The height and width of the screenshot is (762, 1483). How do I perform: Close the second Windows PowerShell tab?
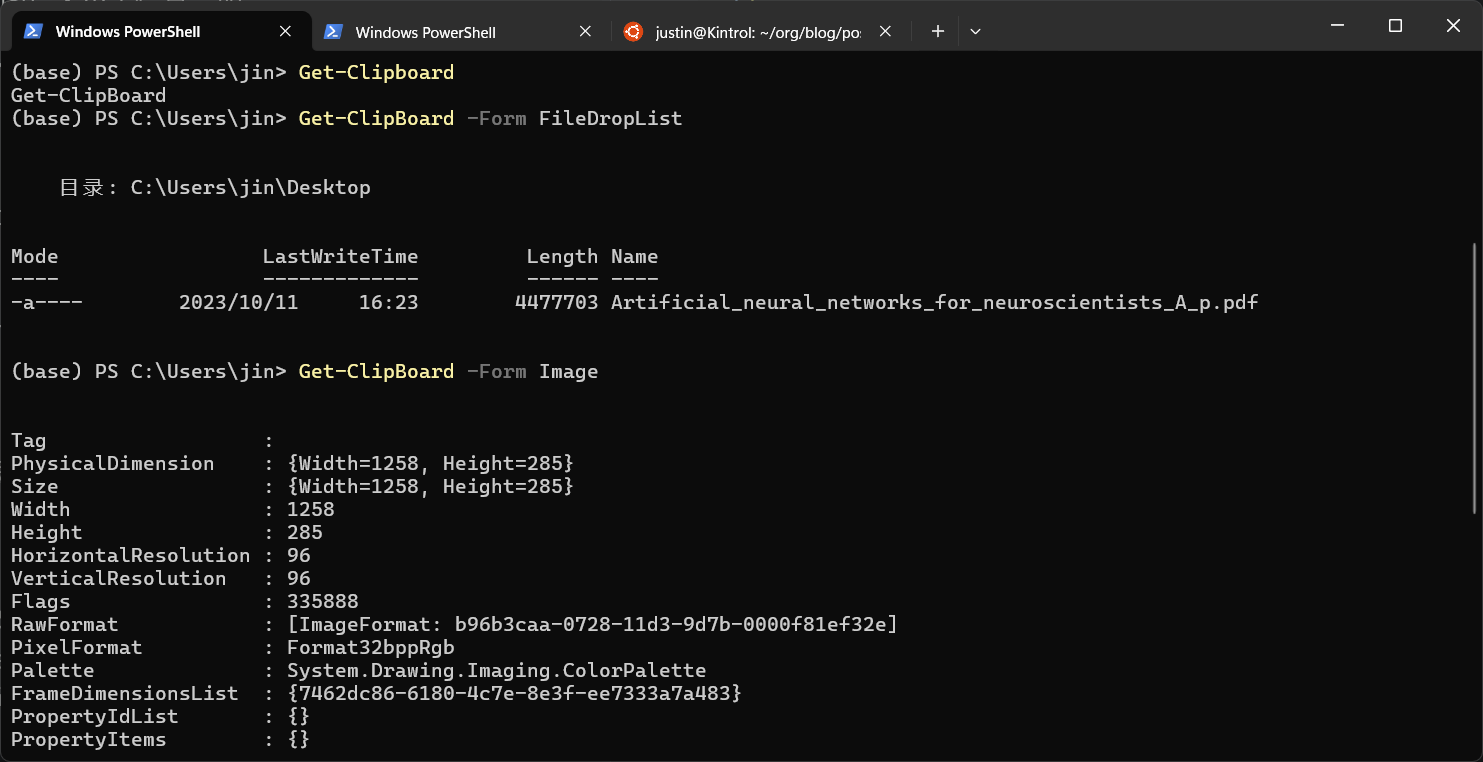[585, 32]
